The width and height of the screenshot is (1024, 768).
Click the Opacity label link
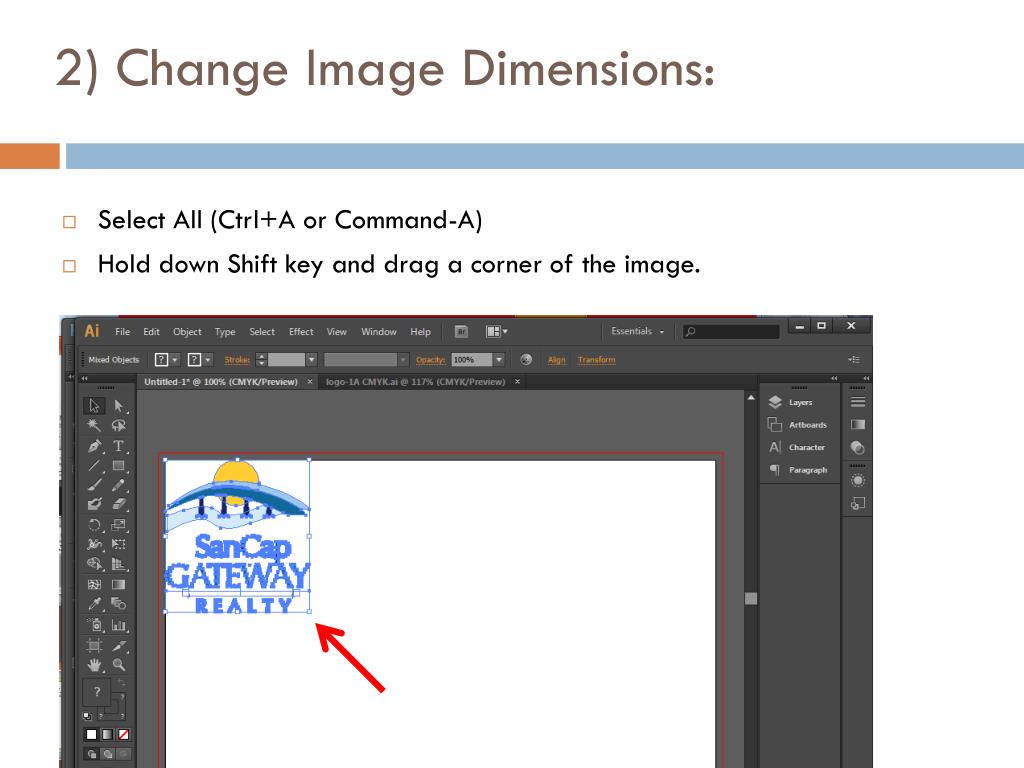point(430,360)
